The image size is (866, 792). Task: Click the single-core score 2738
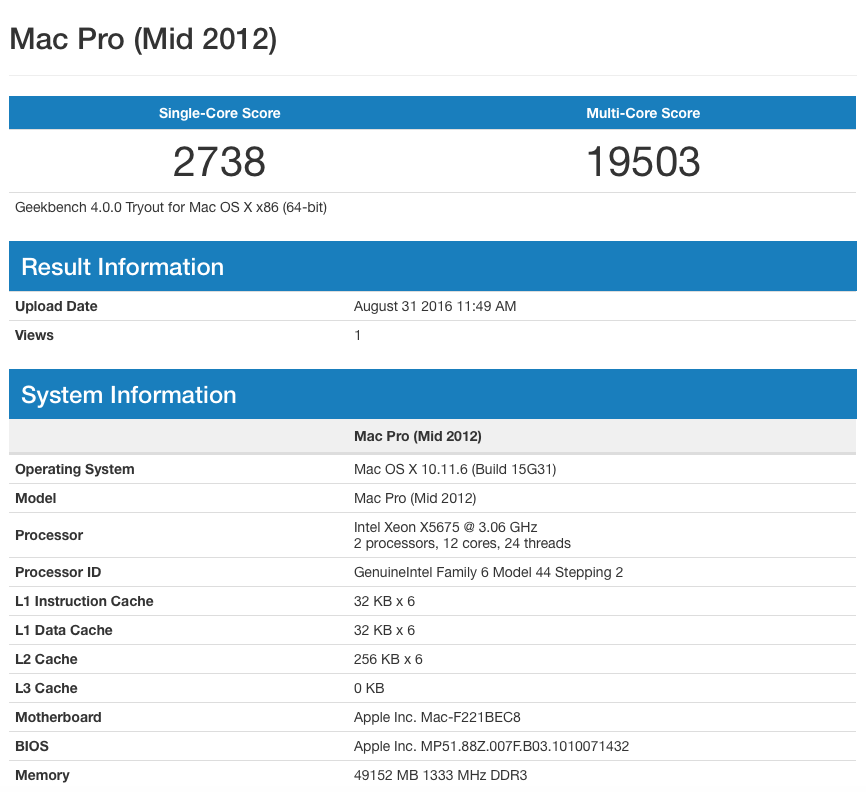click(x=219, y=162)
